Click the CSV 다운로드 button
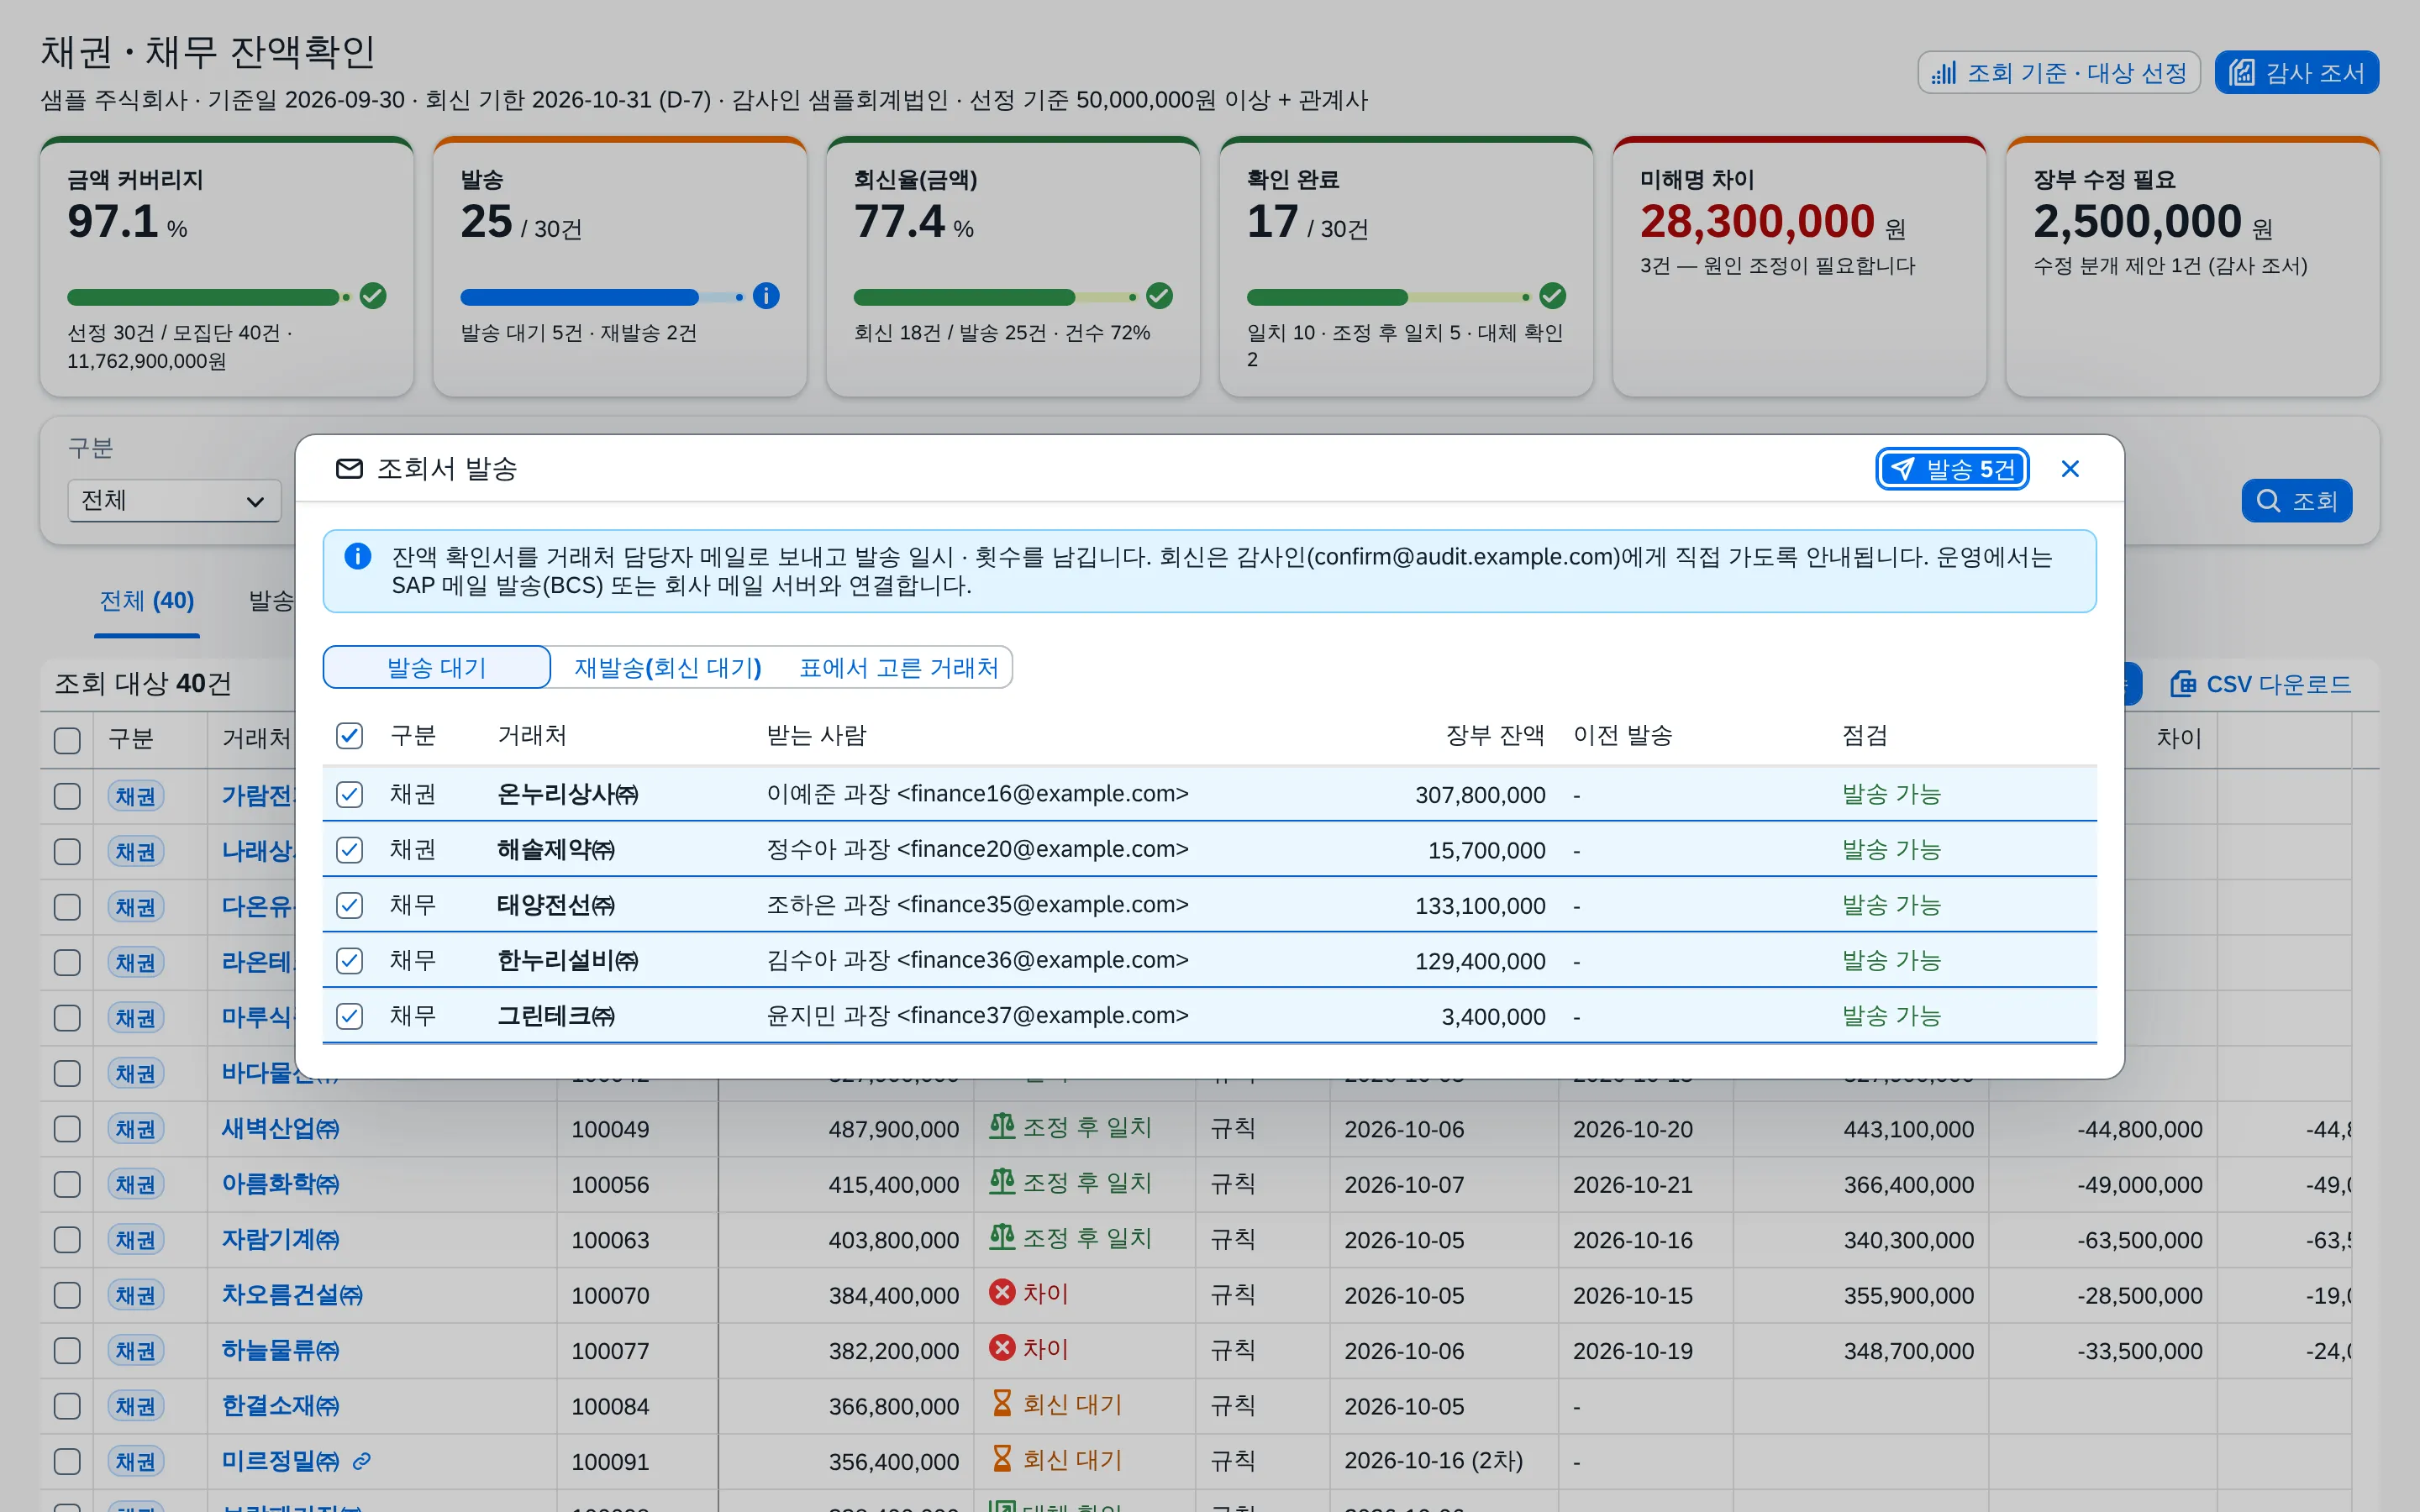The width and height of the screenshot is (2420, 1512). pyautogui.click(x=2260, y=684)
